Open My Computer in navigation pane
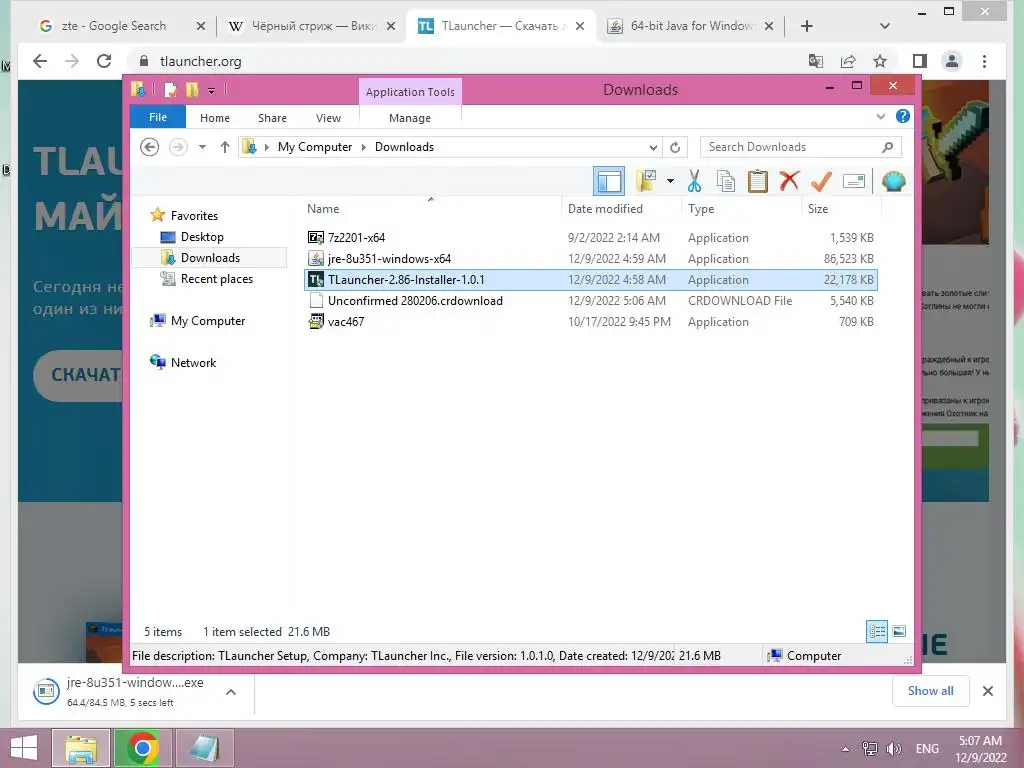Image resolution: width=1024 pixels, height=768 pixels. pos(208,321)
